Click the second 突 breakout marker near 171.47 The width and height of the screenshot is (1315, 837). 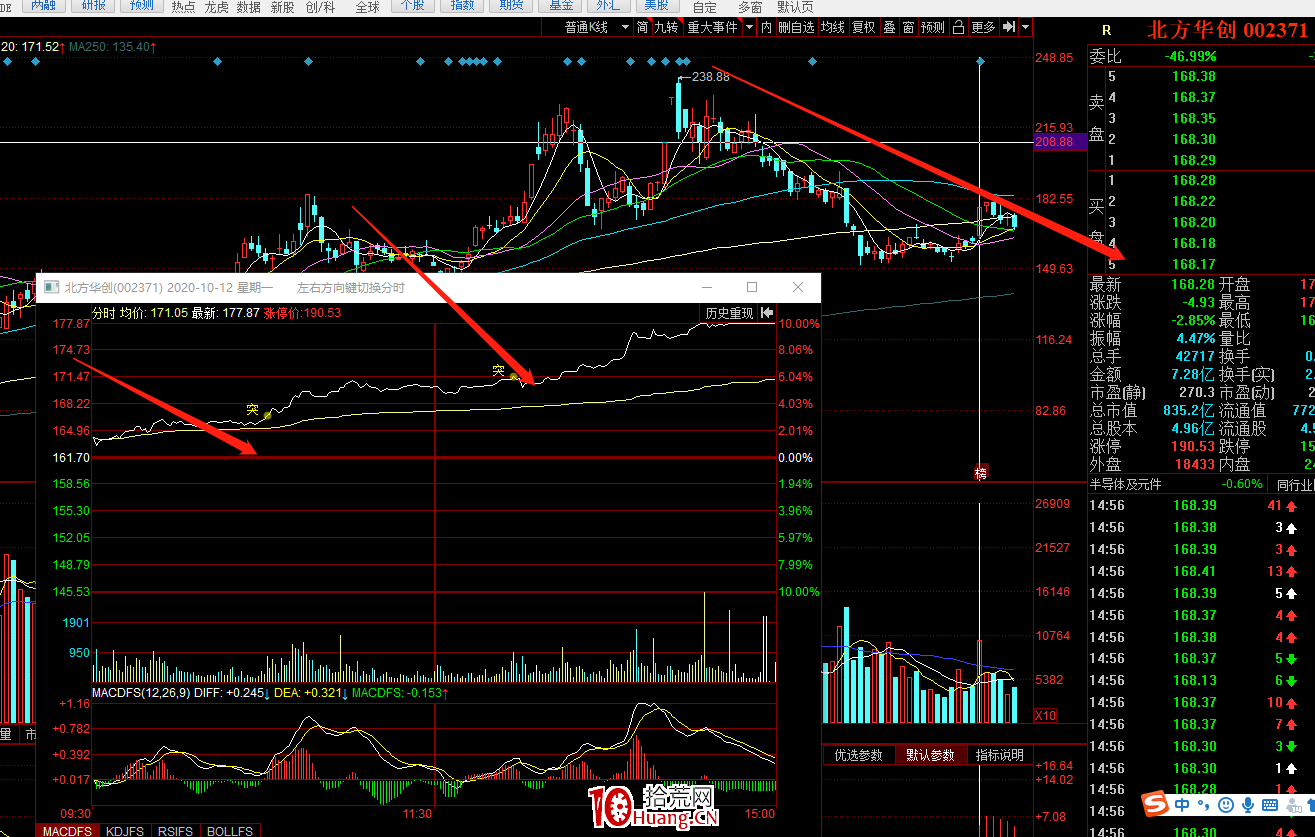pos(498,371)
